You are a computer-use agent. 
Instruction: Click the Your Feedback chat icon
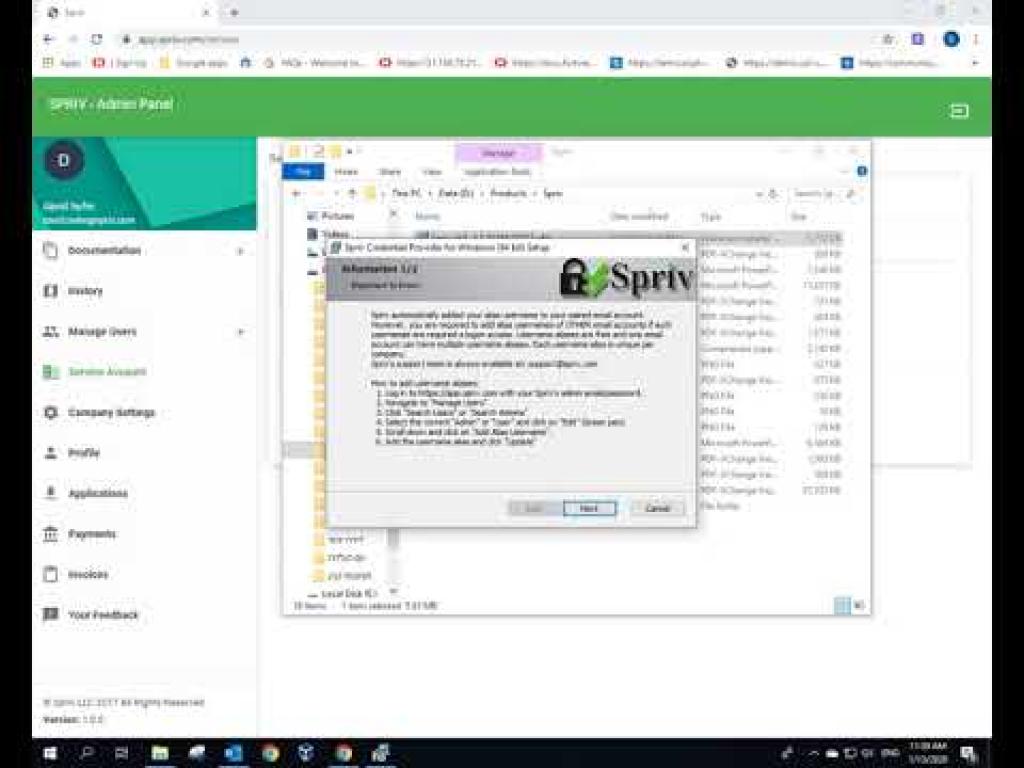(x=51, y=615)
